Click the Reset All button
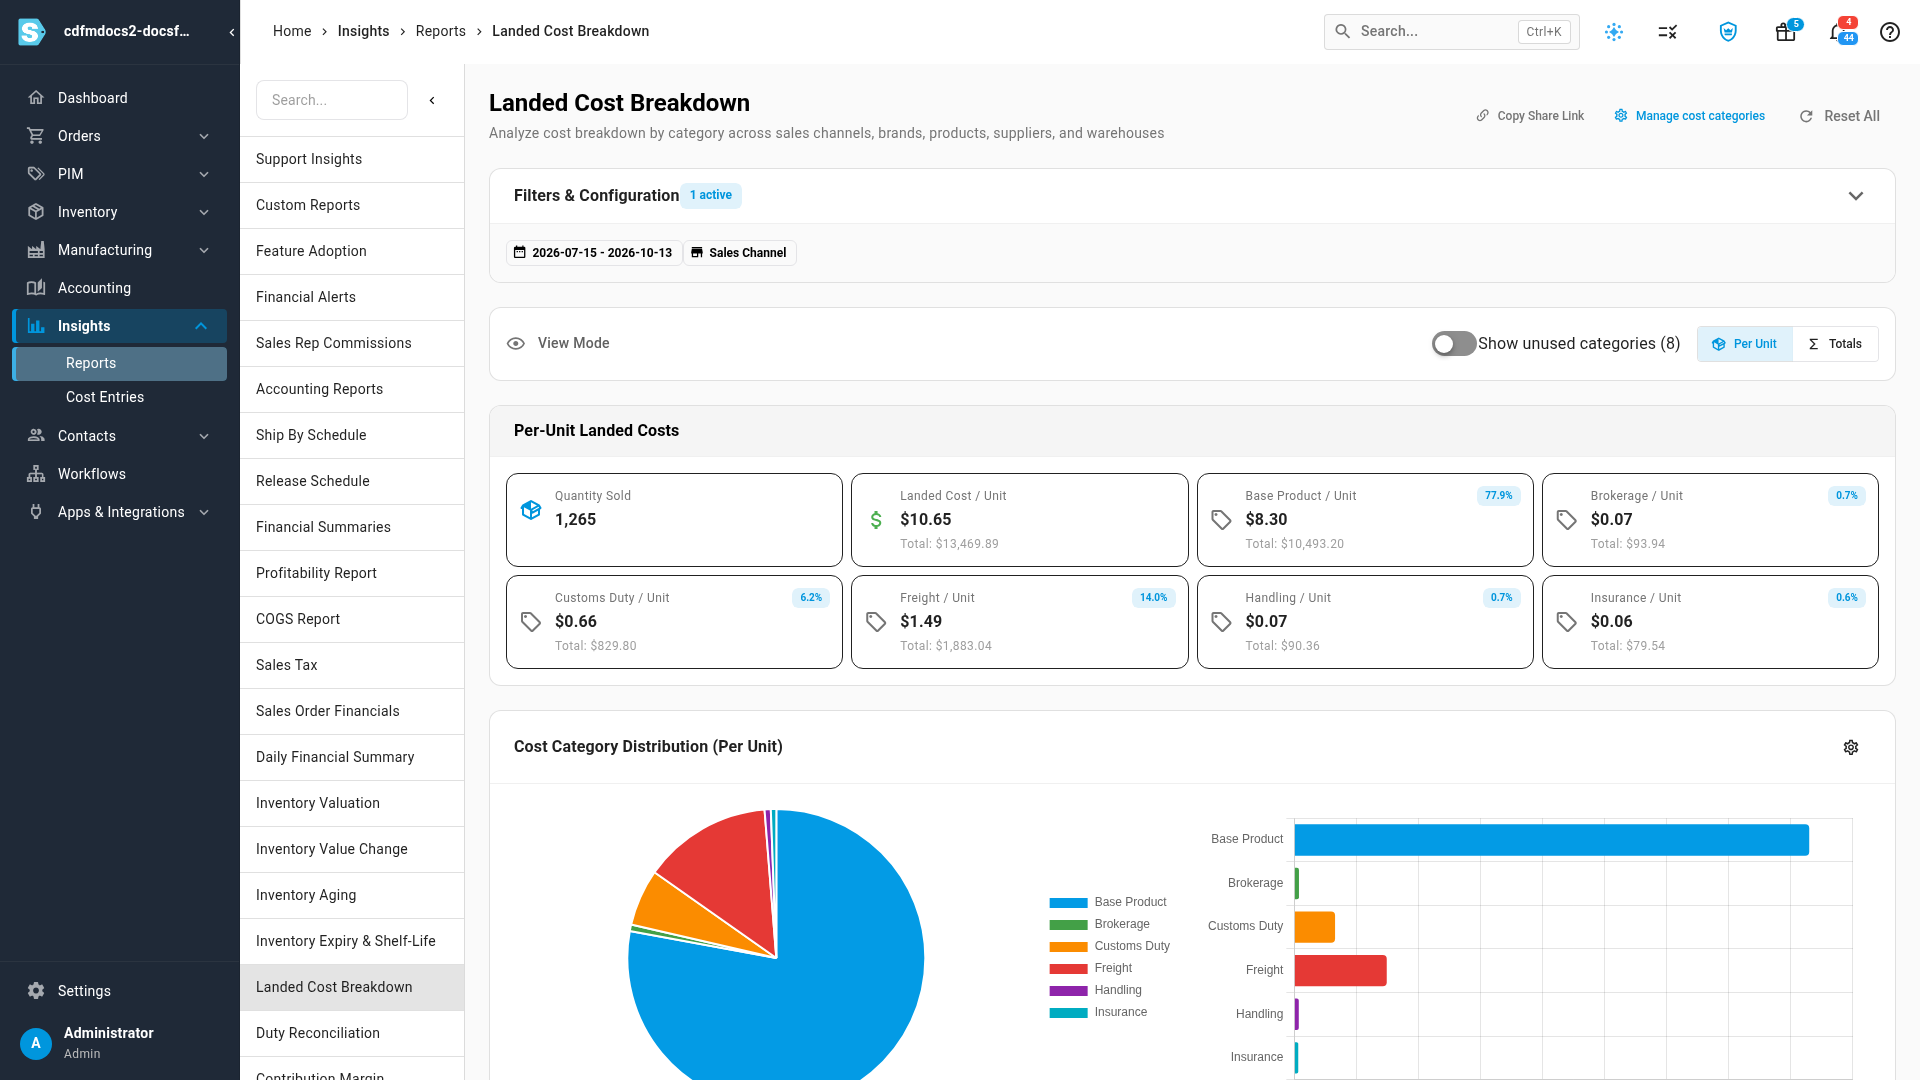Image resolution: width=1920 pixels, height=1080 pixels. [1840, 116]
